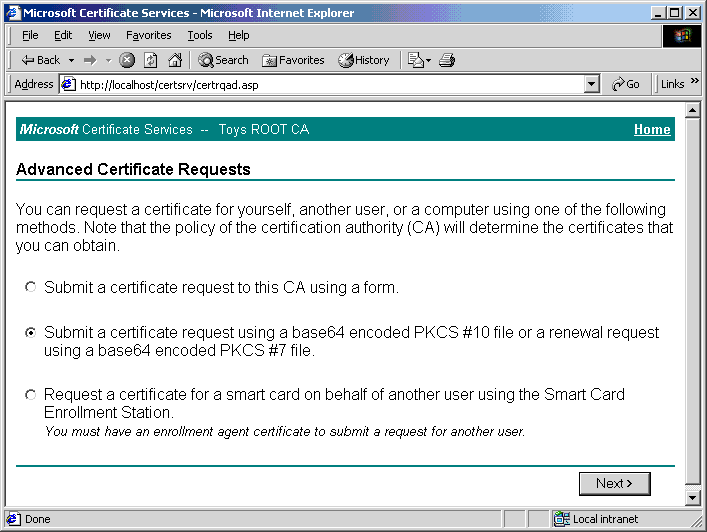Open the View menu
Image resolution: width=707 pixels, height=532 pixels.
tap(99, 35)
